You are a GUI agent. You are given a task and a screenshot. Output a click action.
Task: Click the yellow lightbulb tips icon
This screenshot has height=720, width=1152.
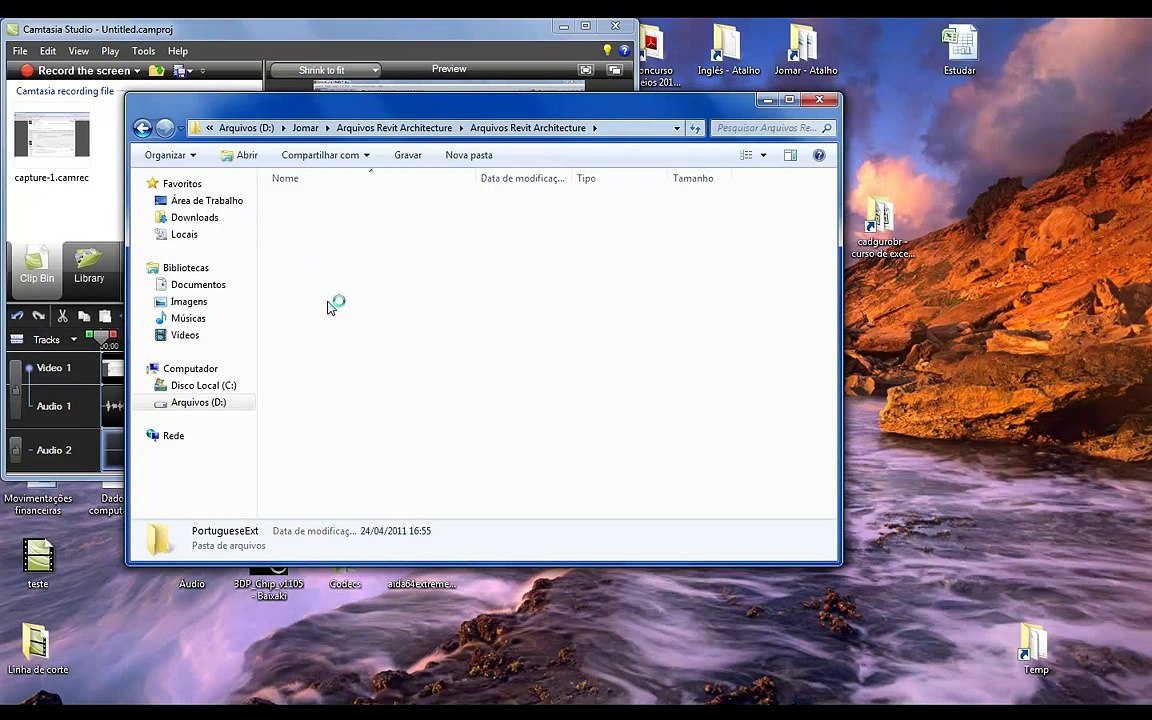tap(607, 50)
